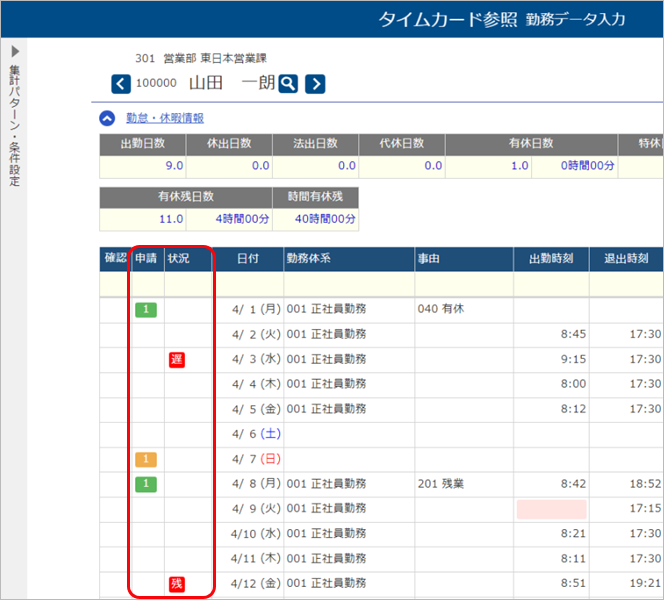
Task: Click the red 残 status badge on 4/12
Action: click(177, 584)
